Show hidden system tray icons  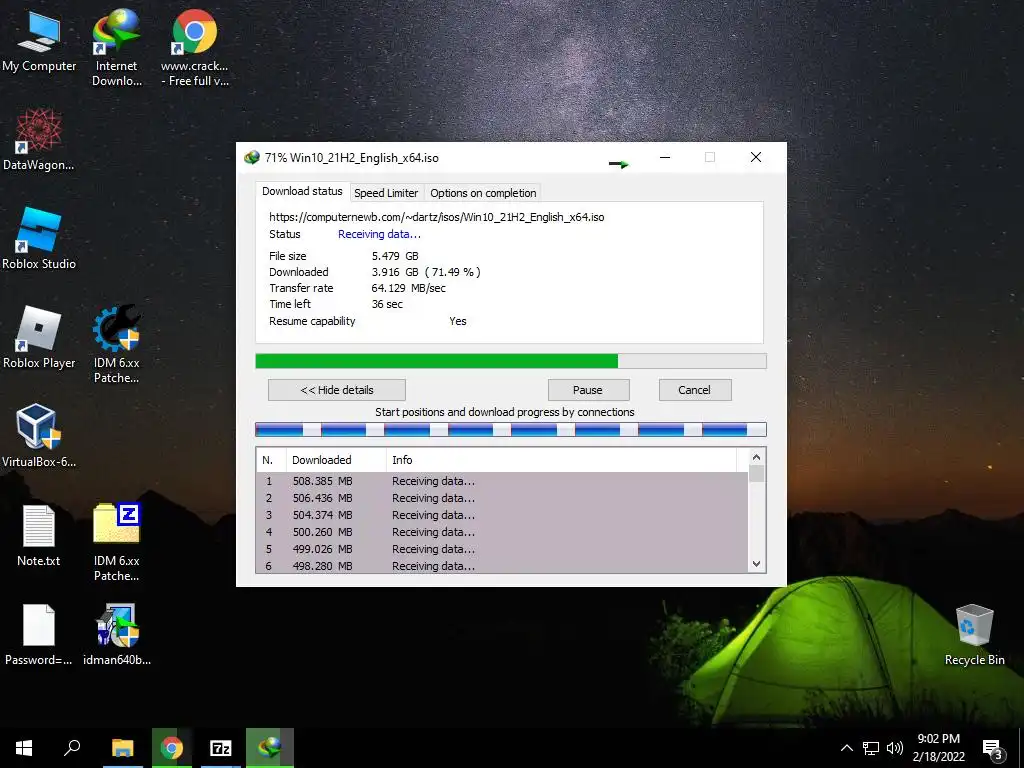[x=846, y=748]
